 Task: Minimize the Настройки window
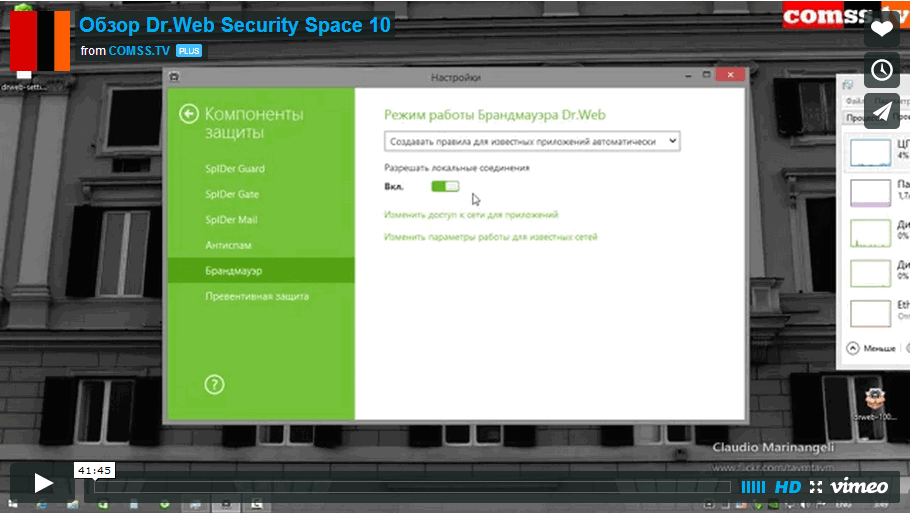[688, 76]
